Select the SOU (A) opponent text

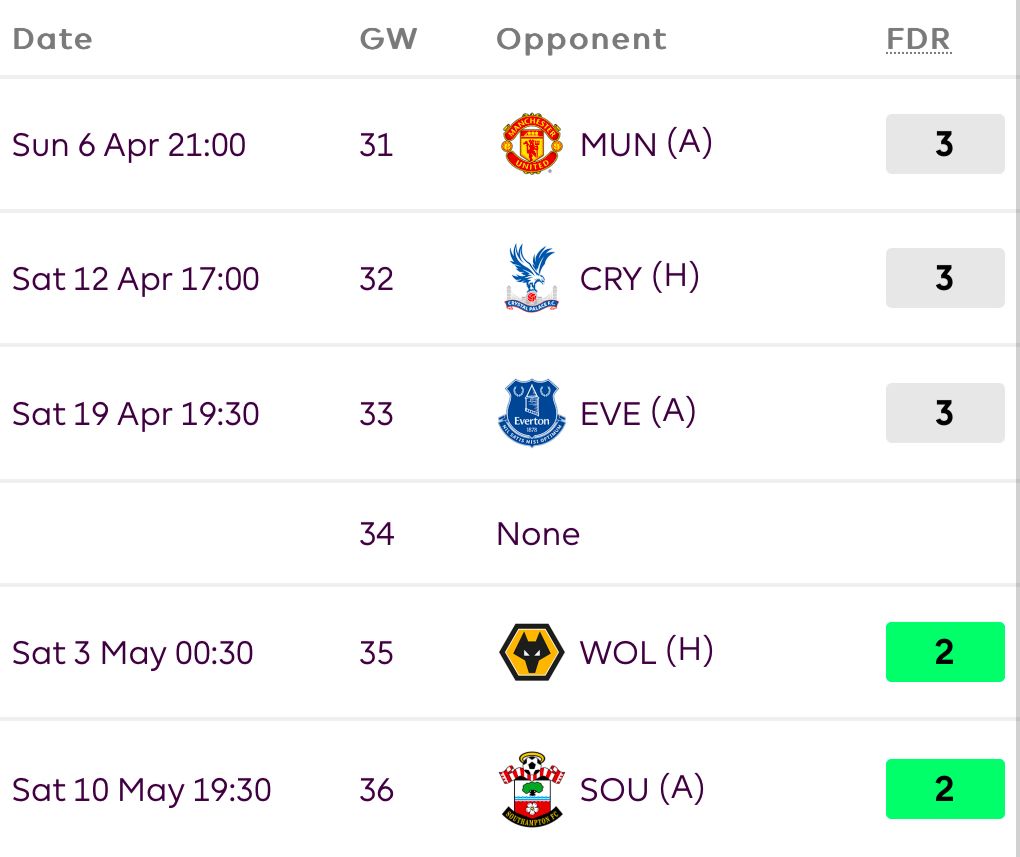click(642, 790)
